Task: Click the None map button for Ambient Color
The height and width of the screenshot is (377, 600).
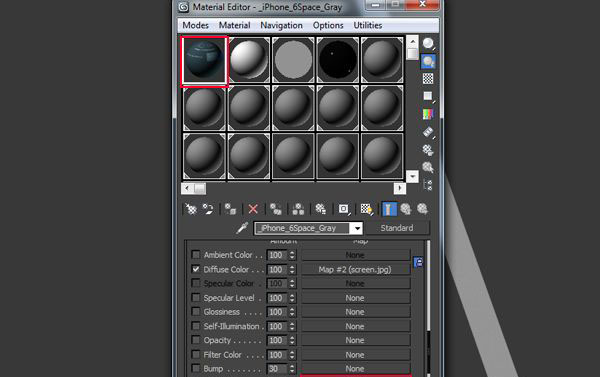Action: [x=355, y=255]
